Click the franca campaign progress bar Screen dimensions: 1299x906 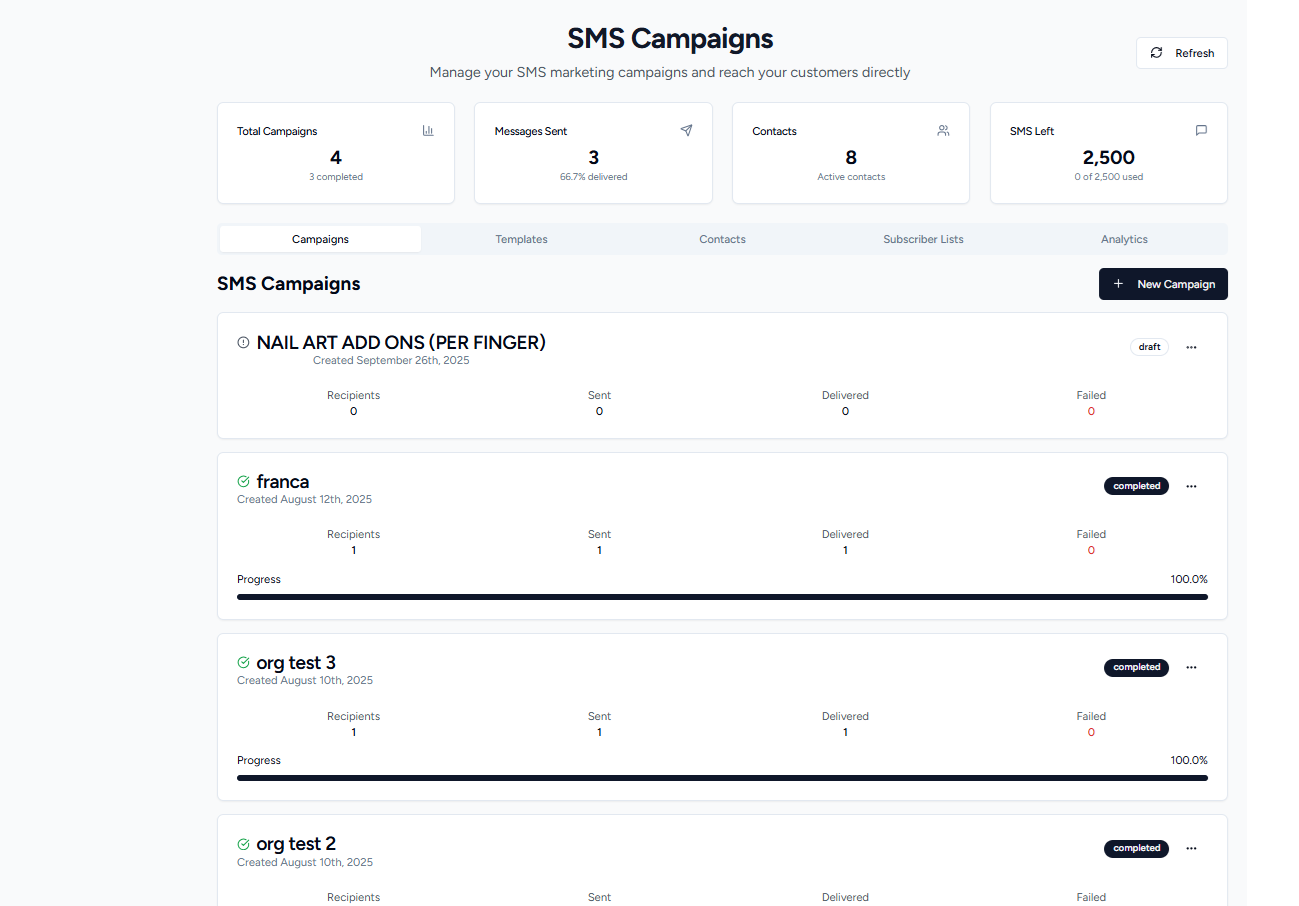click(x=722, y=597)
